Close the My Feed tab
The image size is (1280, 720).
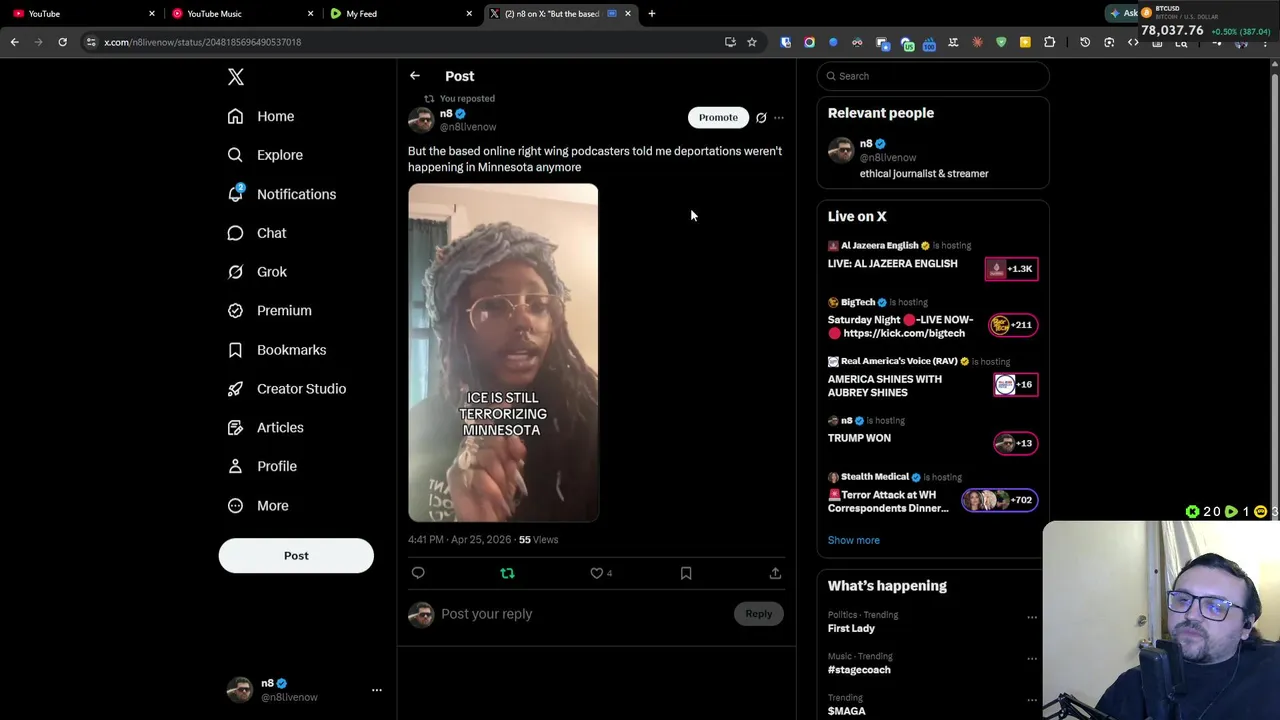(x=469, y=14)
